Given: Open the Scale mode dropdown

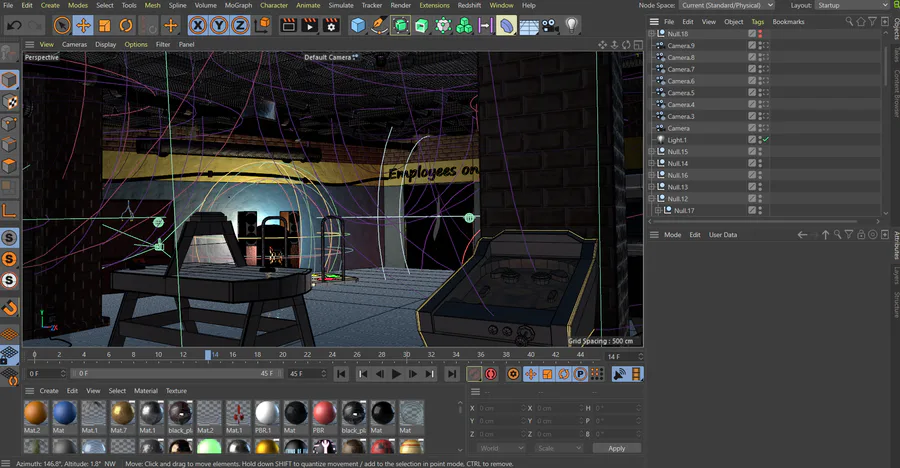Looking at the screenshot, I should point(558,448).
